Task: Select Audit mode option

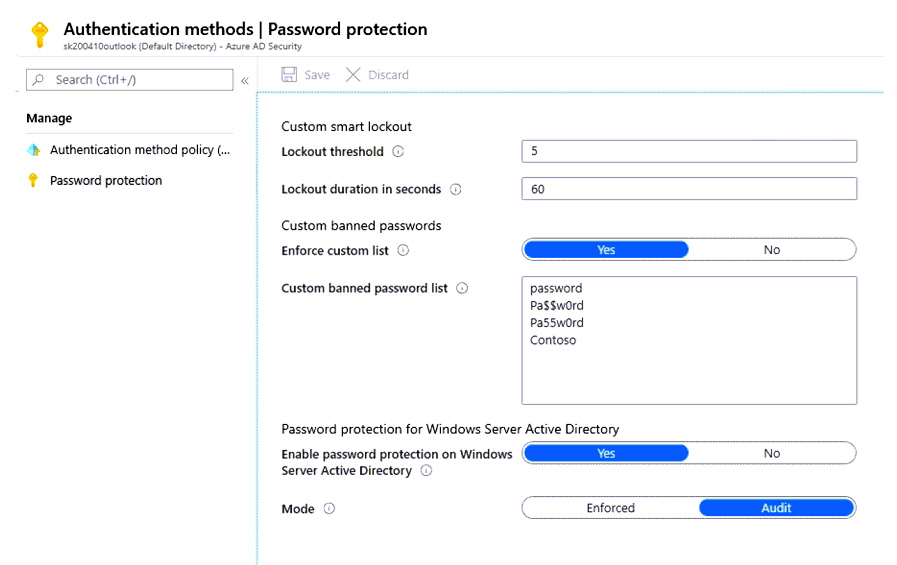Action: click(776, 508)
